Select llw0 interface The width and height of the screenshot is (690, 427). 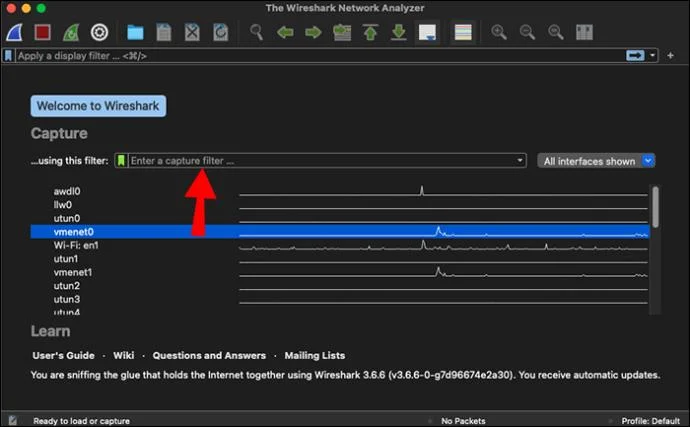coord(62,205)
